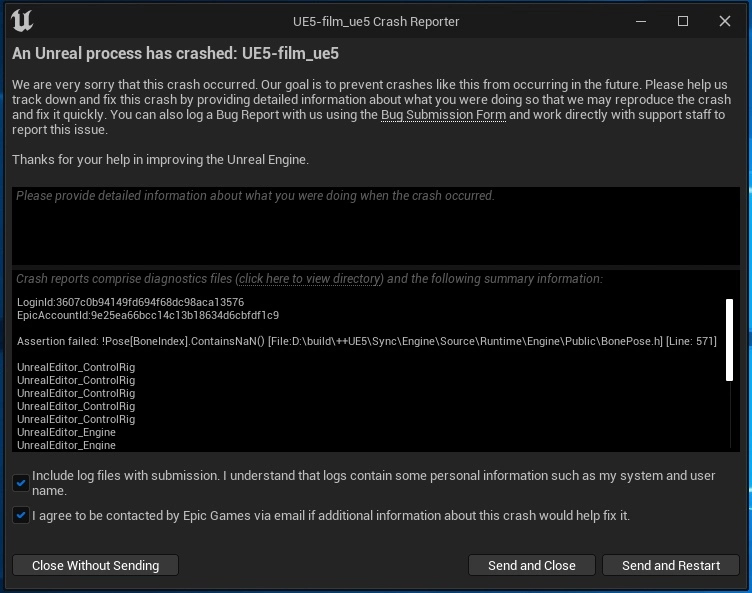Screen dimensions: 752x593
Task: Click the Send and Close button
Action: 531,565
